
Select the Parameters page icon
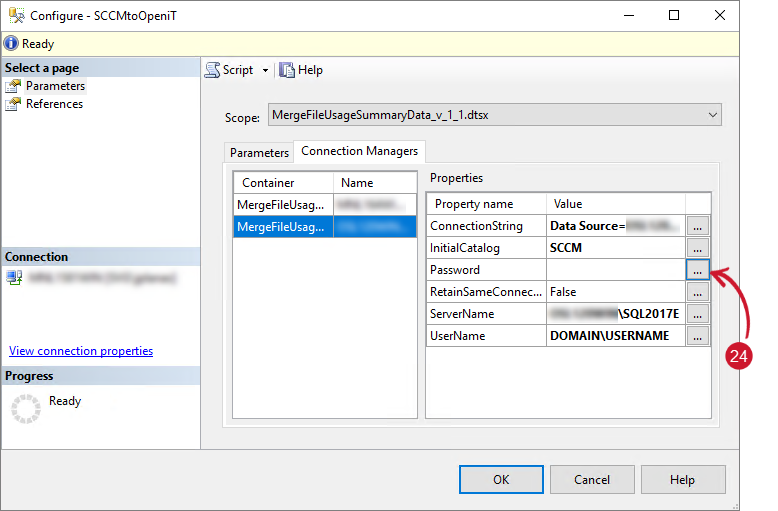pyautogui.click(x=13, y=86)
